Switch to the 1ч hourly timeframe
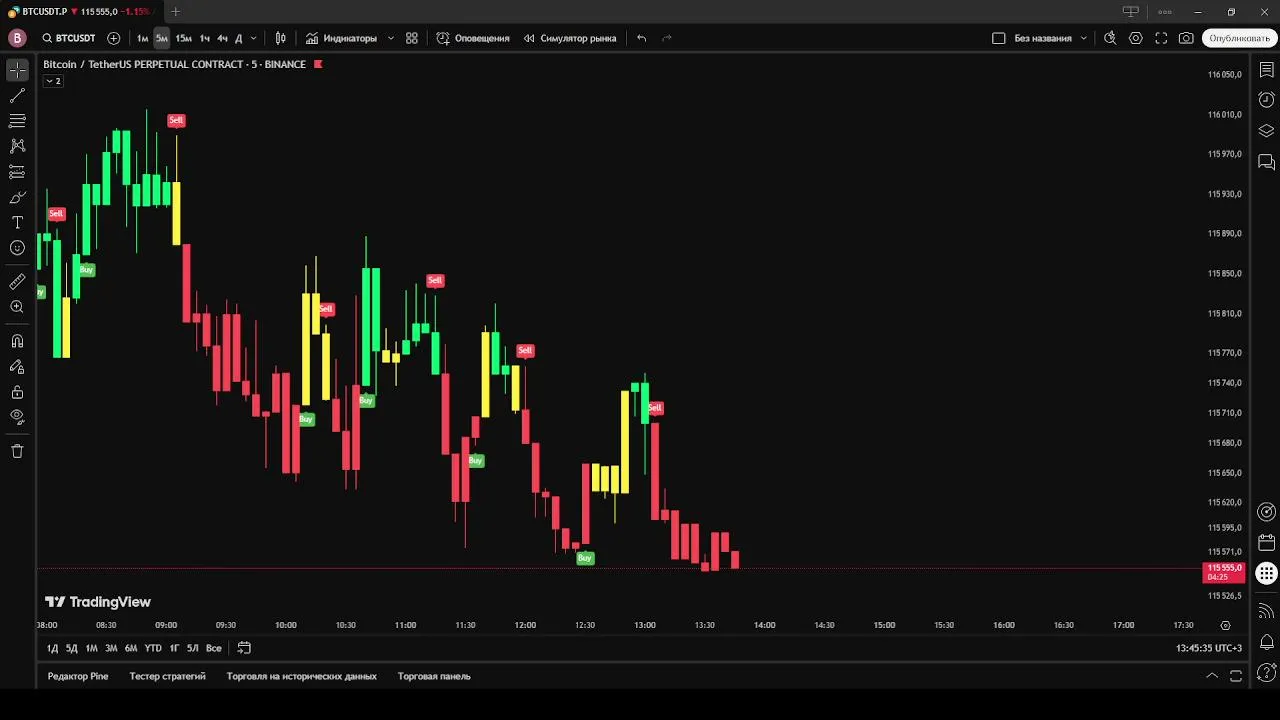1280x720 pixels. (204, 38)
